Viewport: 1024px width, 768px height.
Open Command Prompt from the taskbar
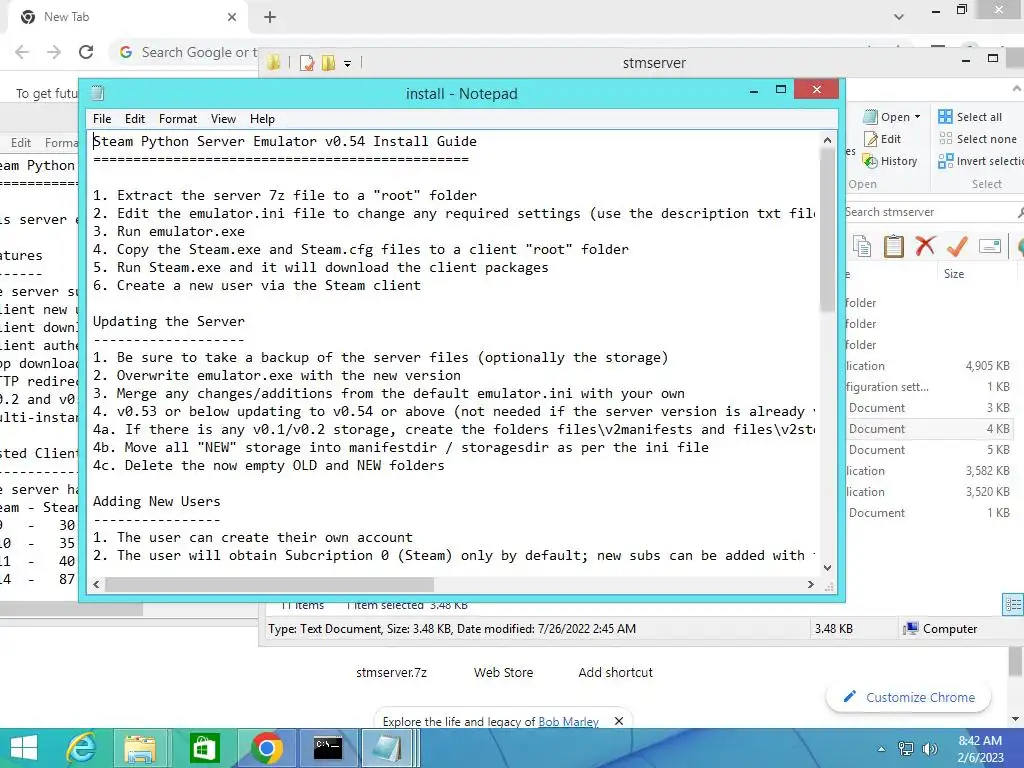(328, 748)
